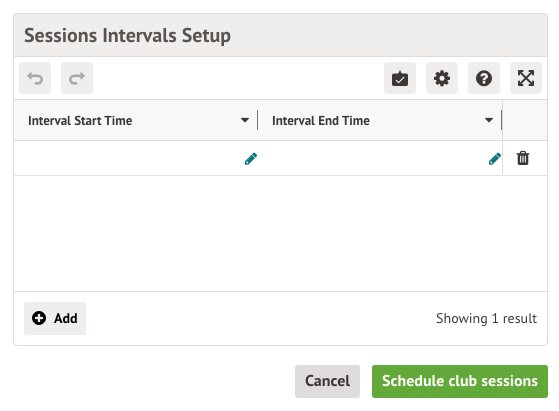Click the calendar checkmark toolbar icon
Screen dimensions: 559x411
tap(400, 78)
